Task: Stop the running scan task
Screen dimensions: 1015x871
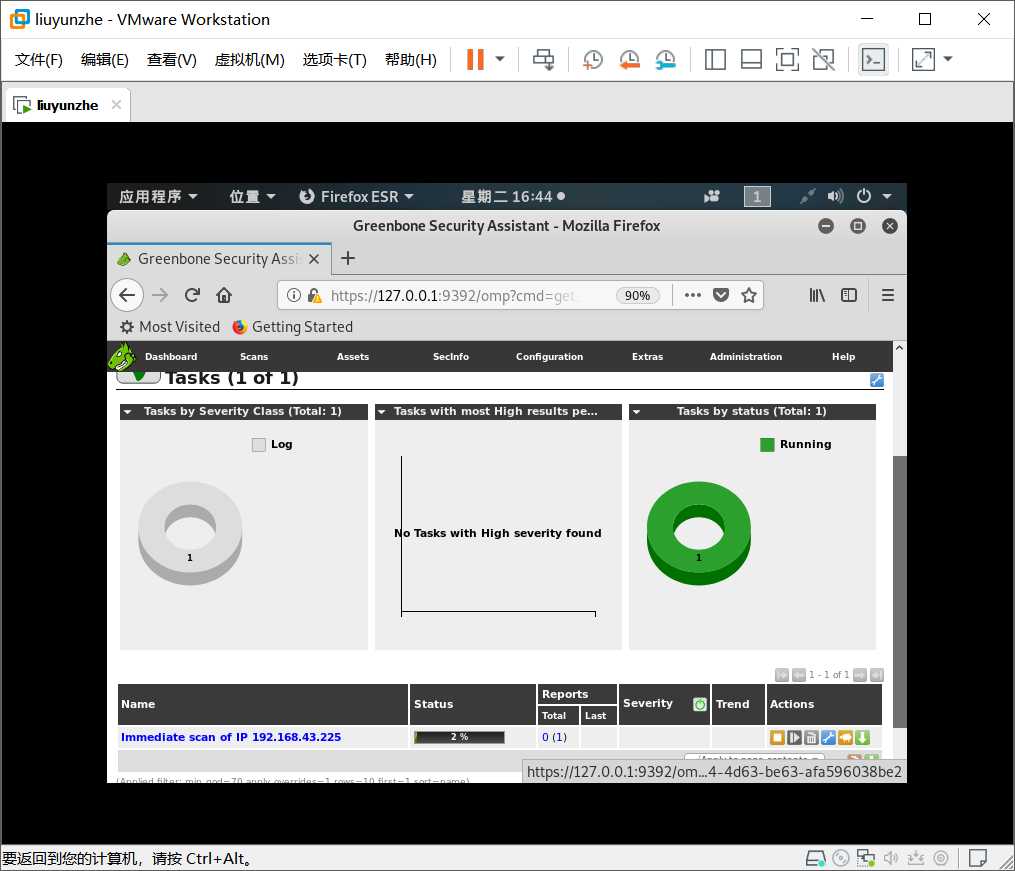Action: (x=777, y=737)
